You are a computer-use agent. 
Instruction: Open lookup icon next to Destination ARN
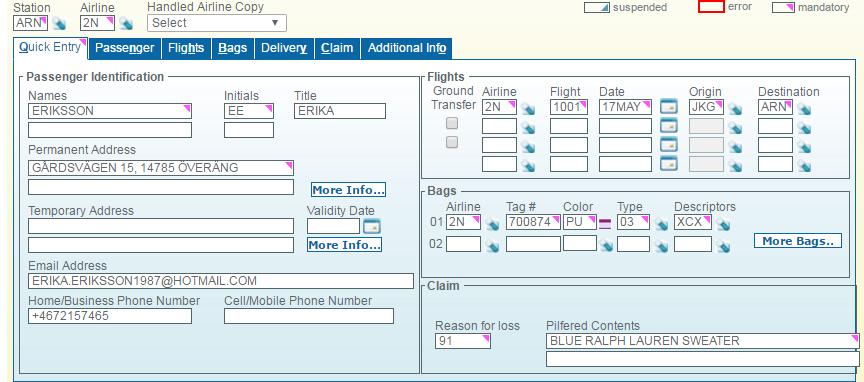click(x=804, y=109)
